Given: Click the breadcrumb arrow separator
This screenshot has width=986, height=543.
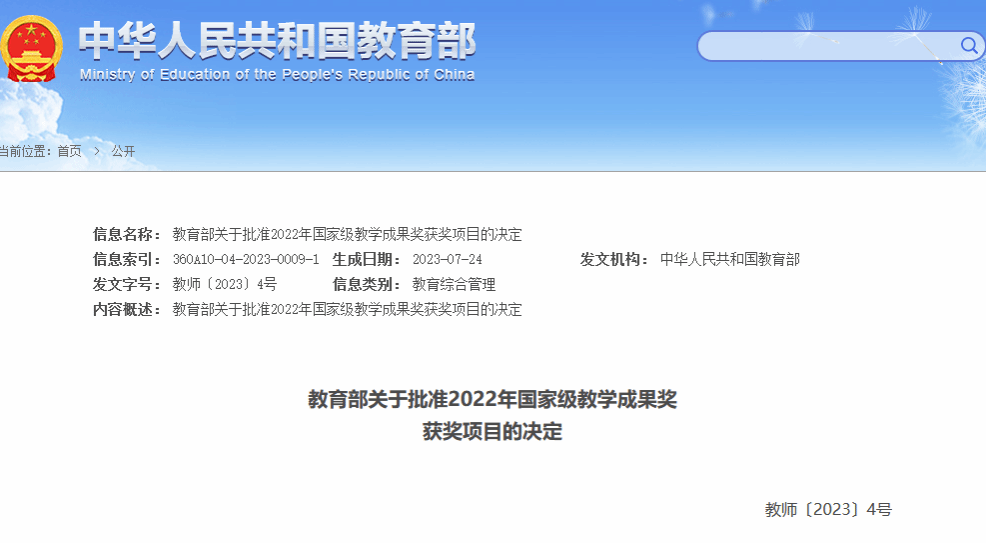Looking at the screenshot, I should (x=97, y=151).
